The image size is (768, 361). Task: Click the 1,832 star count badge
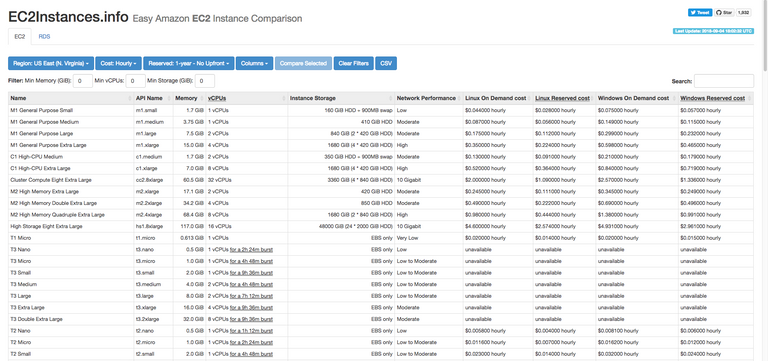tap(743, 13)
